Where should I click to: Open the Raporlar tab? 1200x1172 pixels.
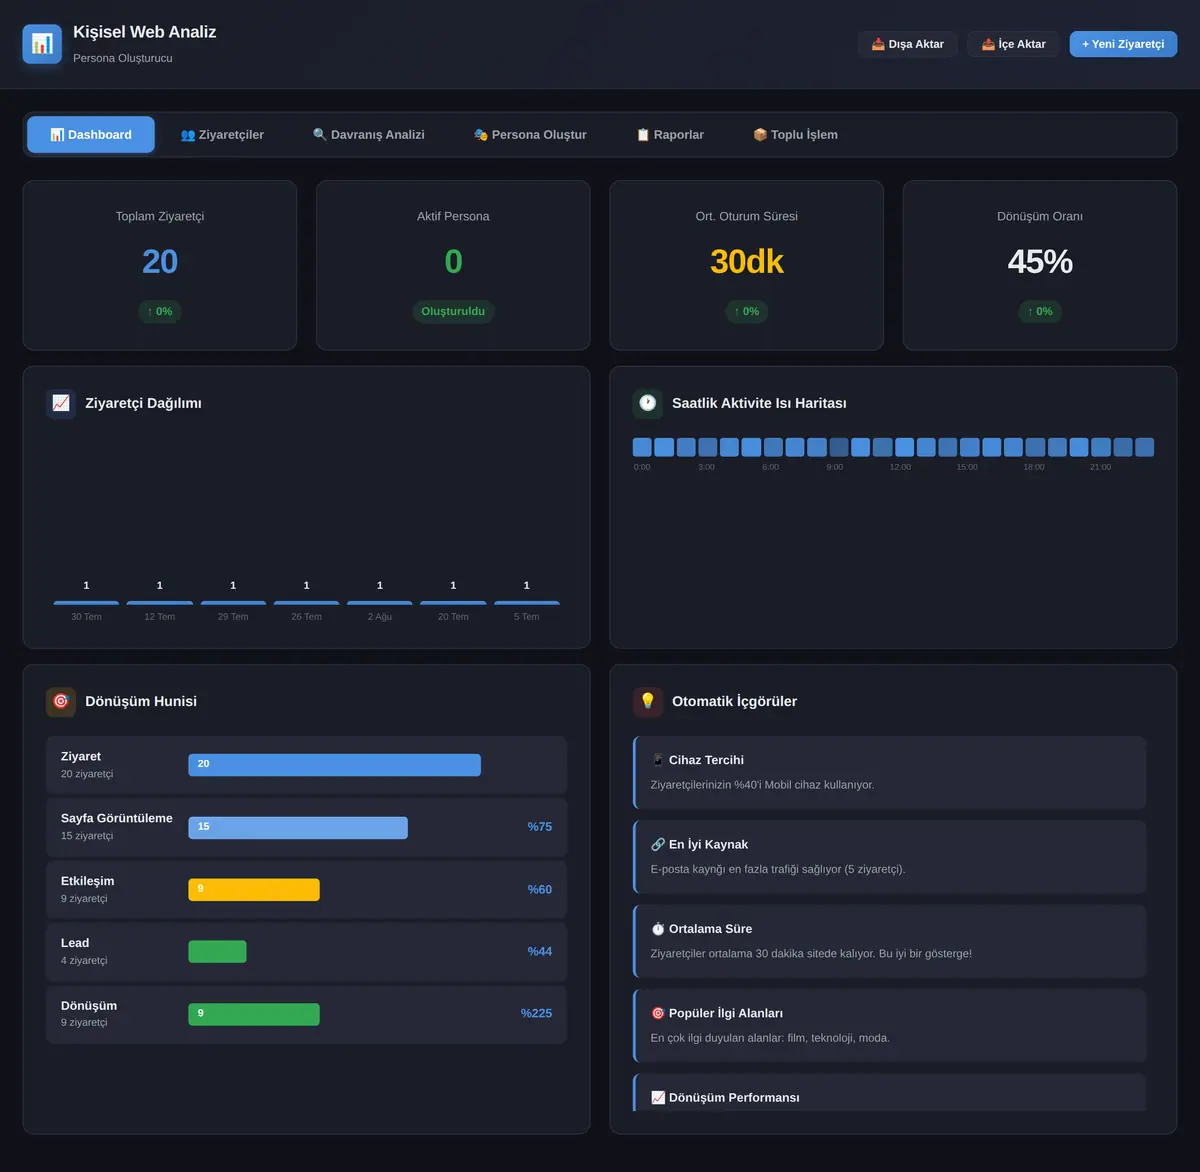[x=670, y=135]
